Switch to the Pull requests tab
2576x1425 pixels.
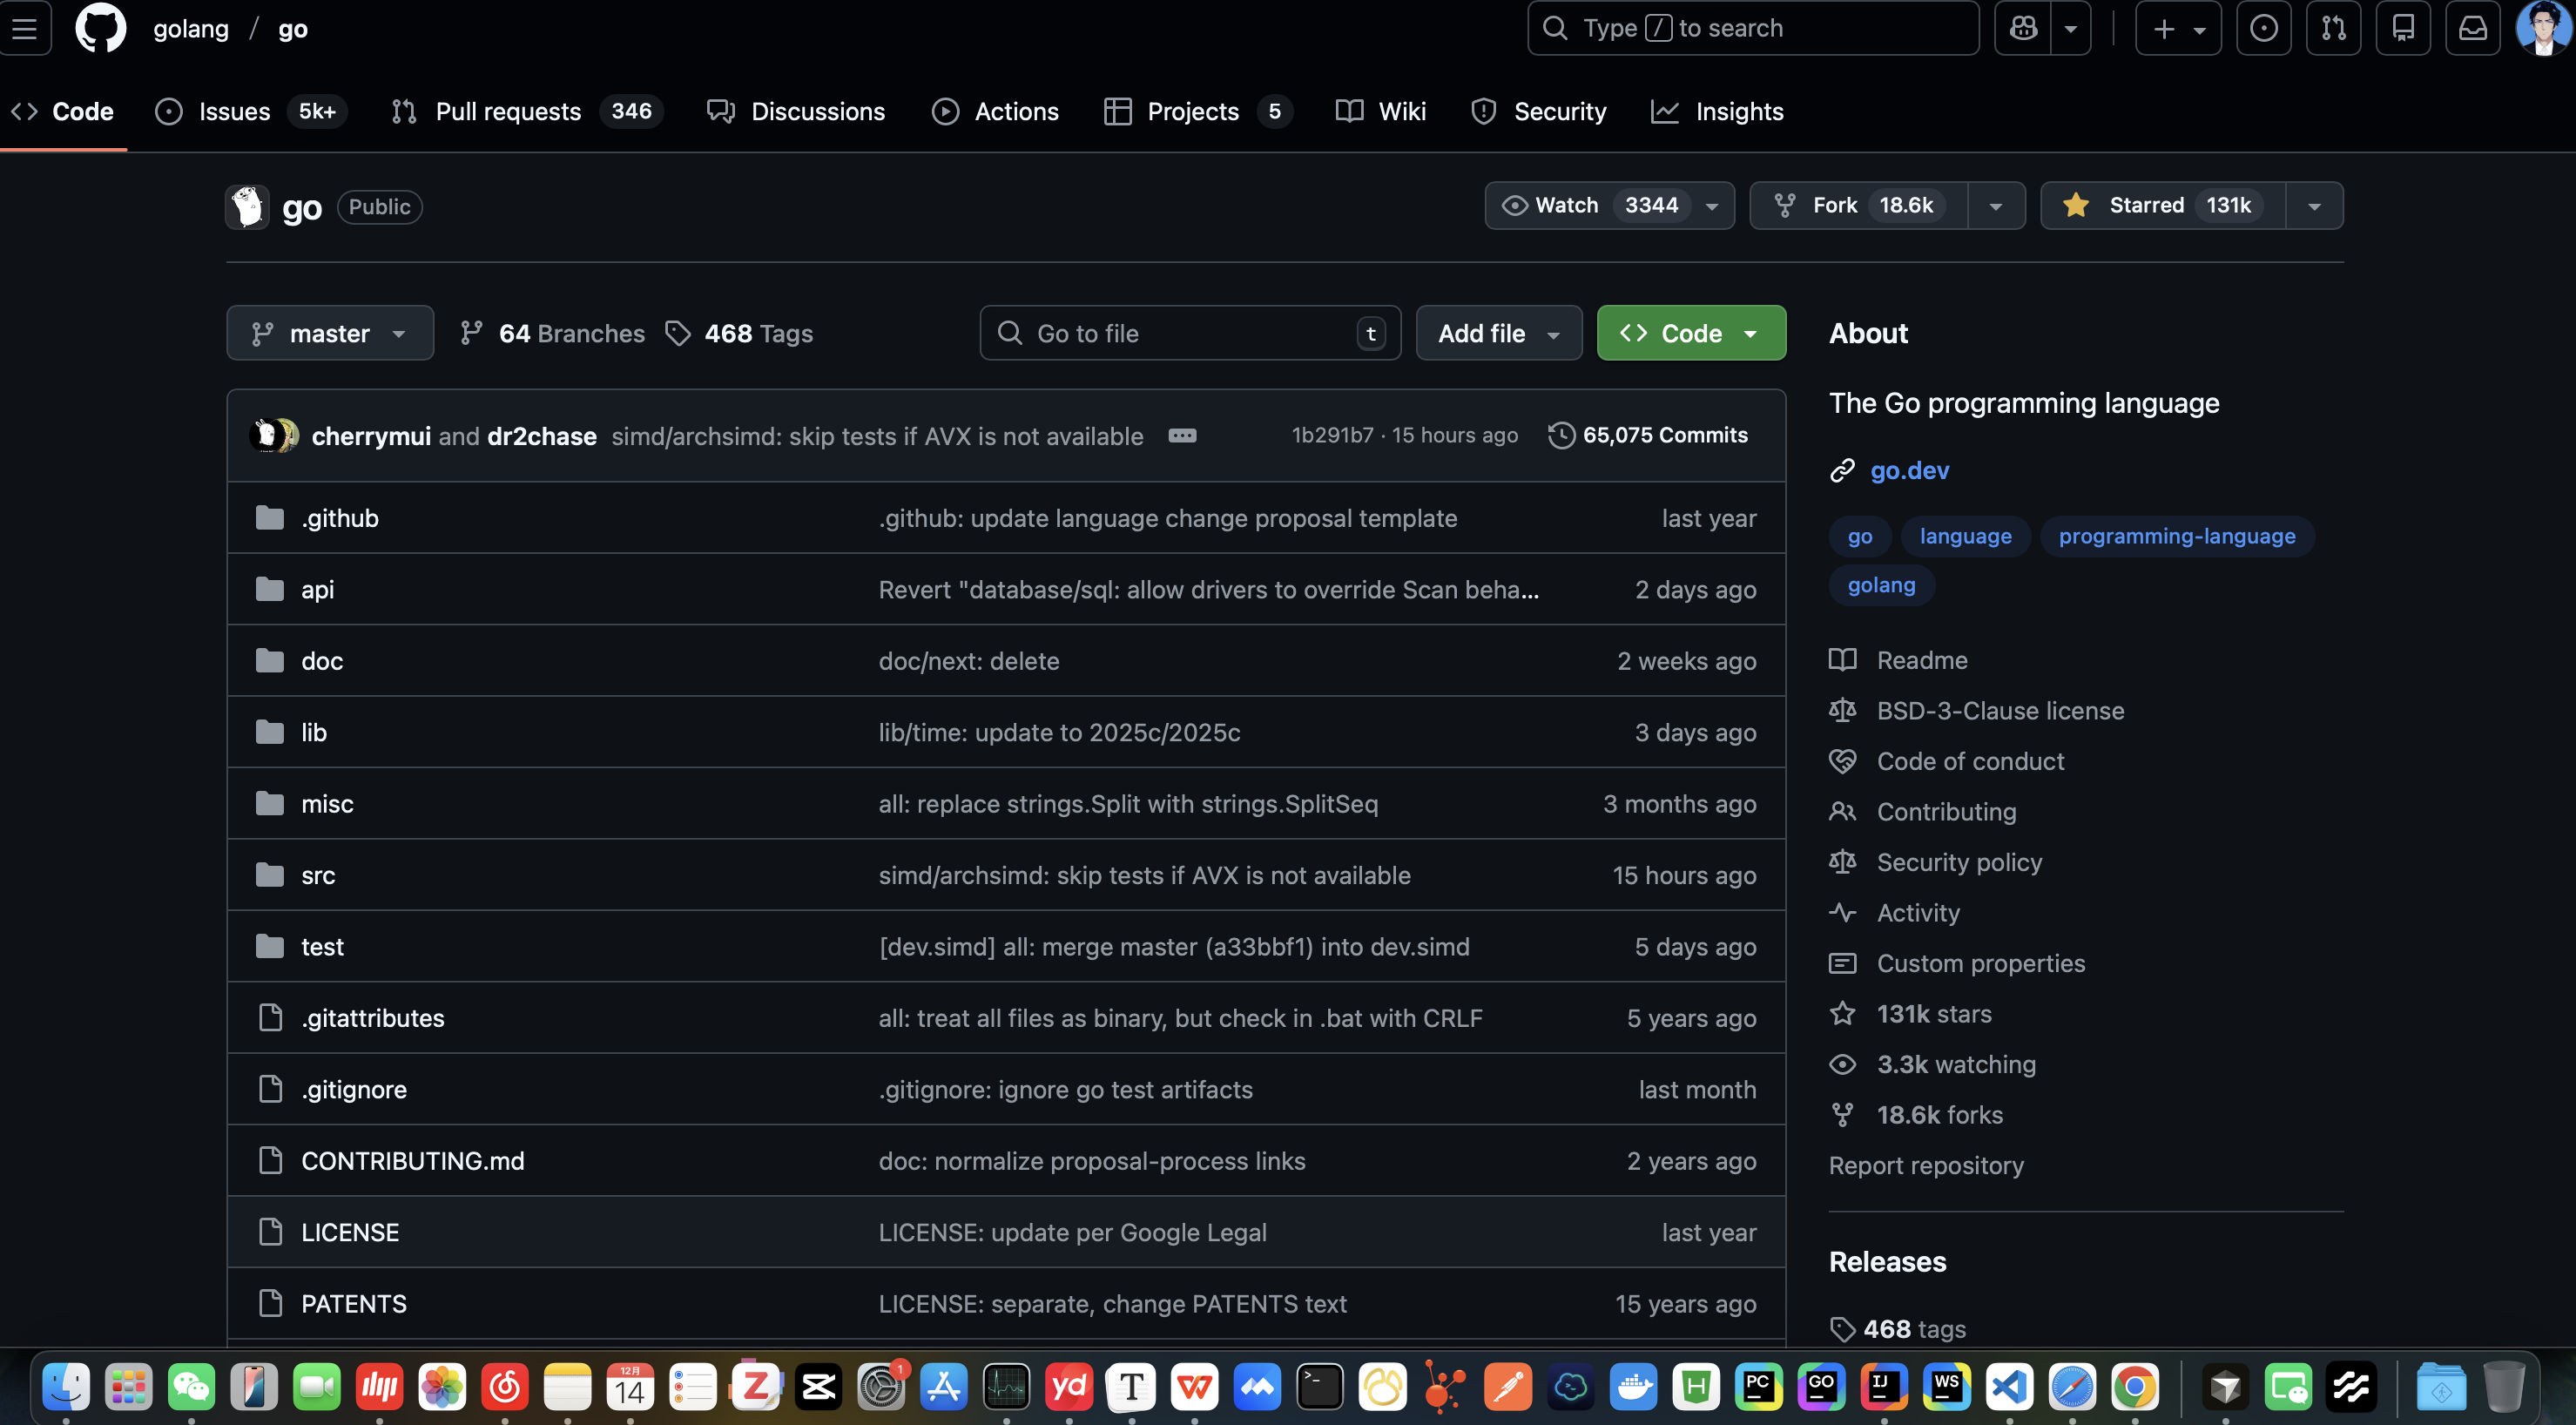pyautogui.click(x=508, y=111)
